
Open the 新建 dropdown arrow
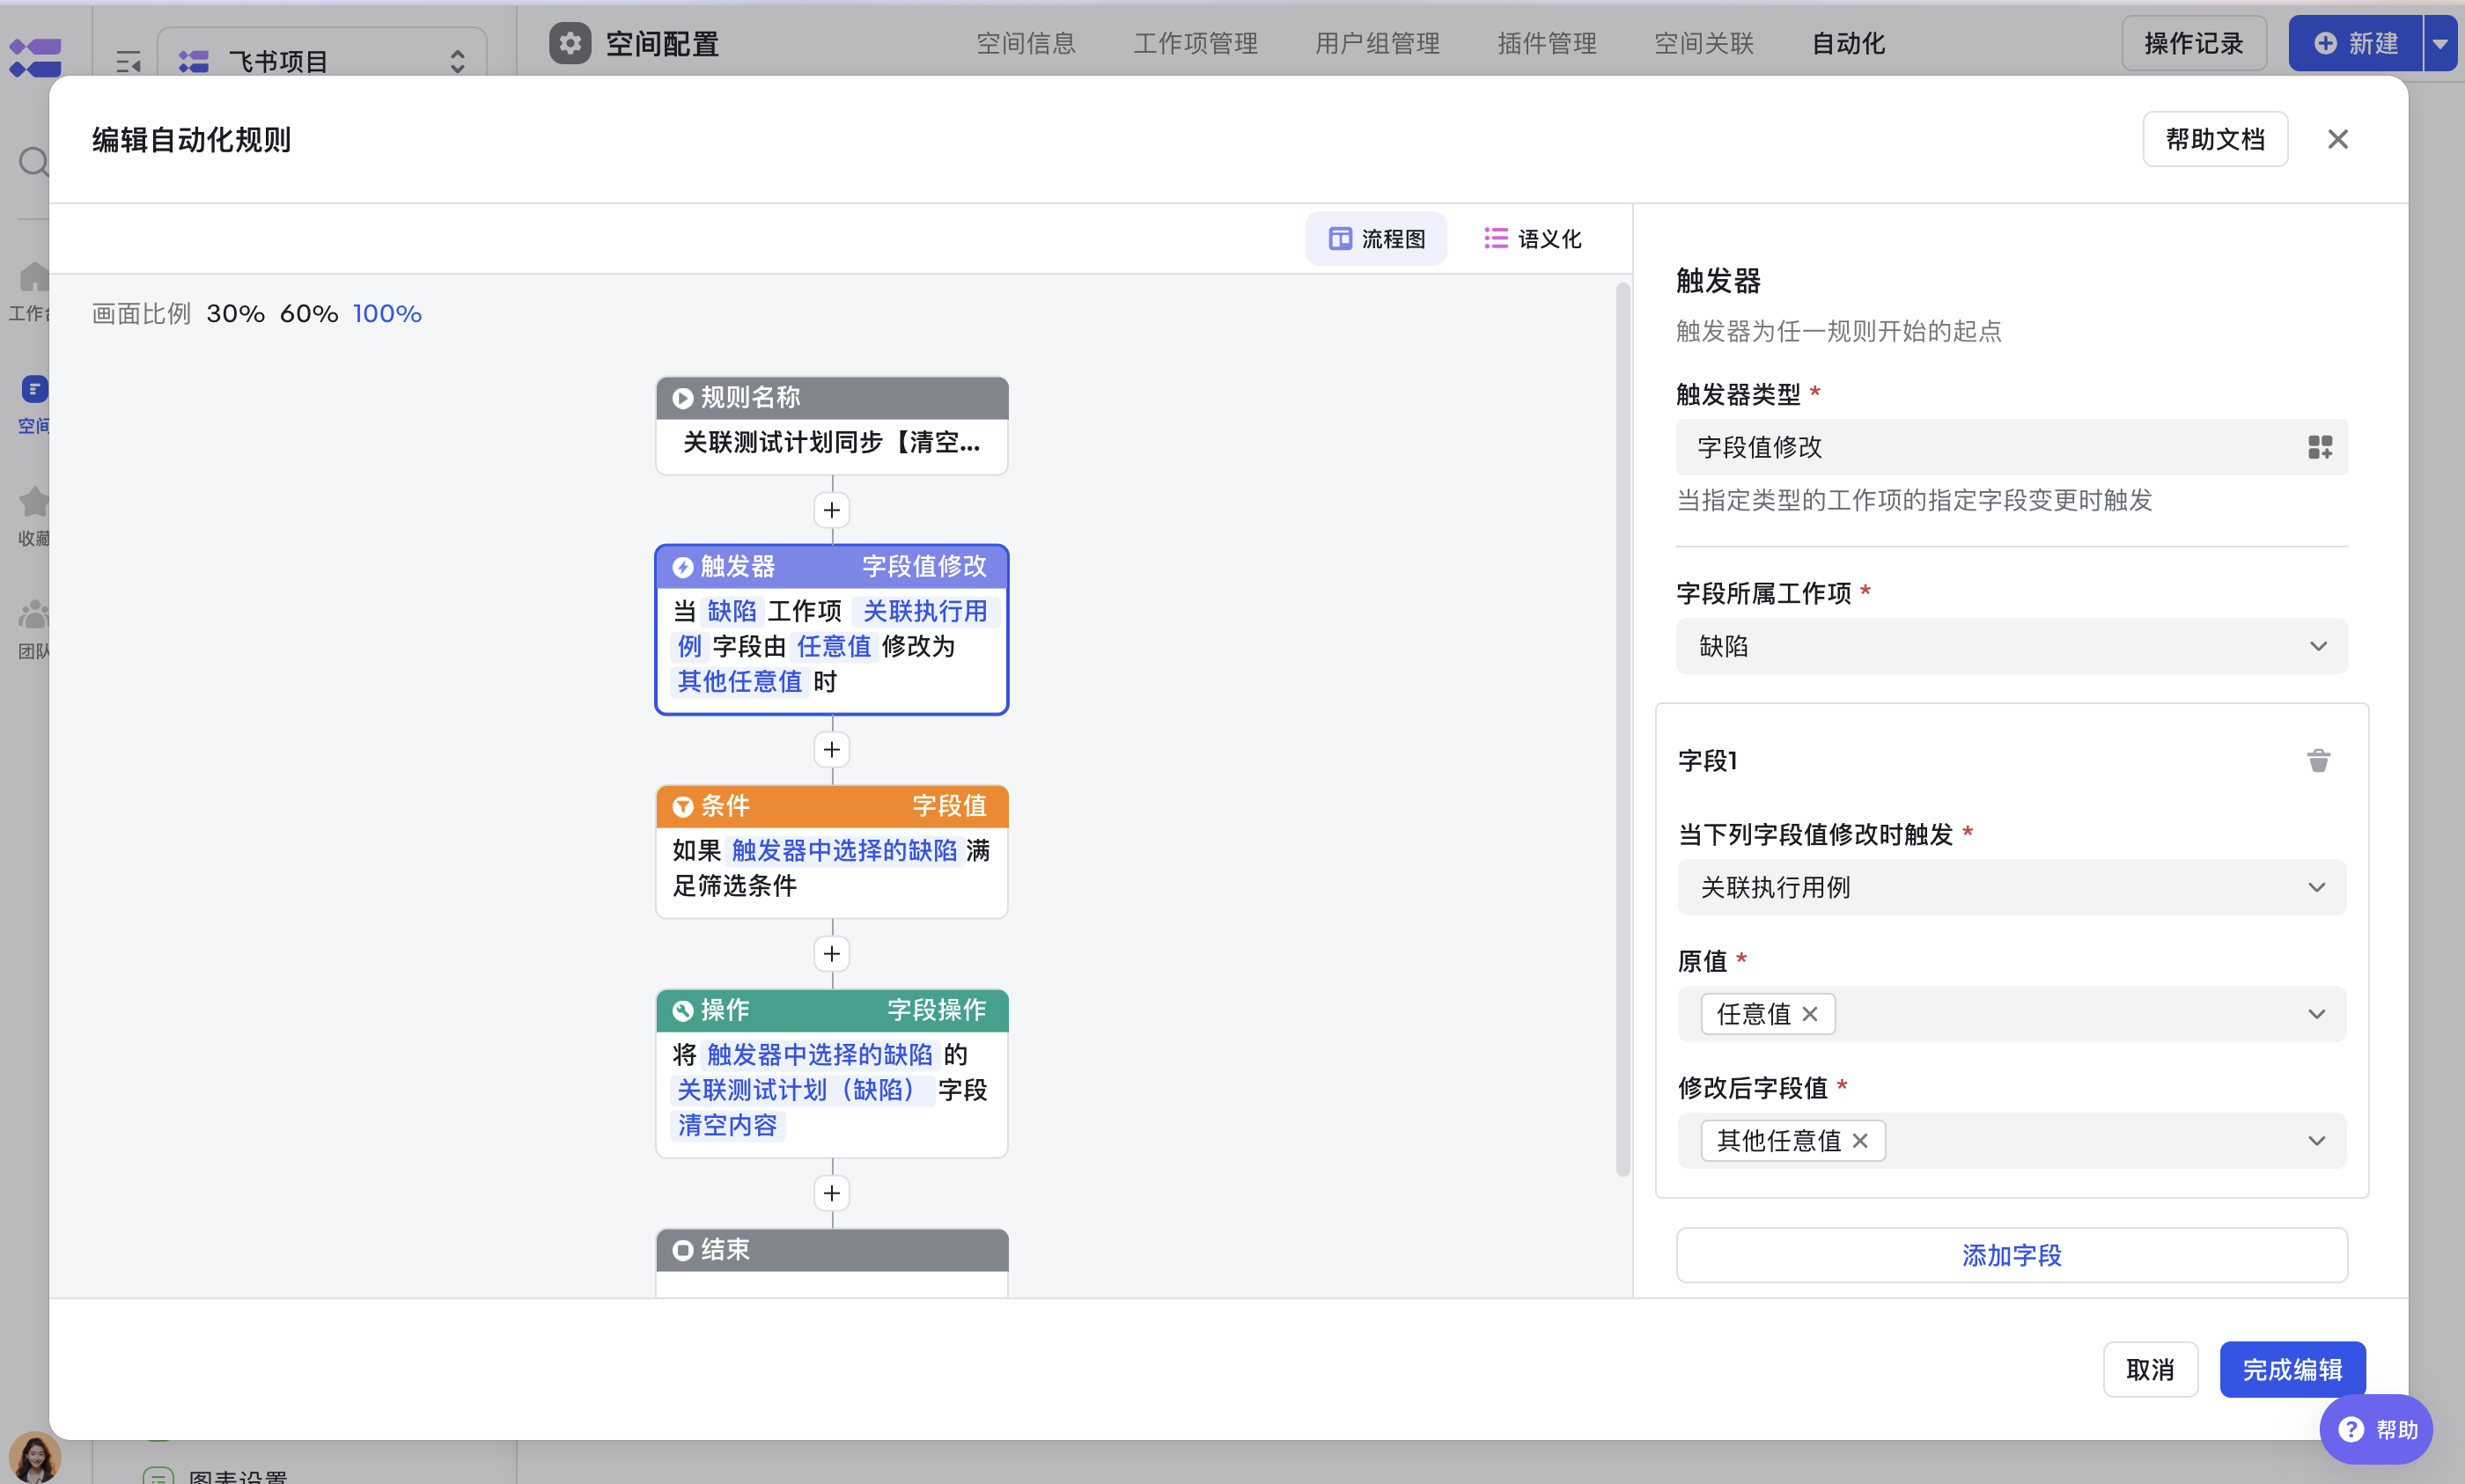(x=2440, y=43)
